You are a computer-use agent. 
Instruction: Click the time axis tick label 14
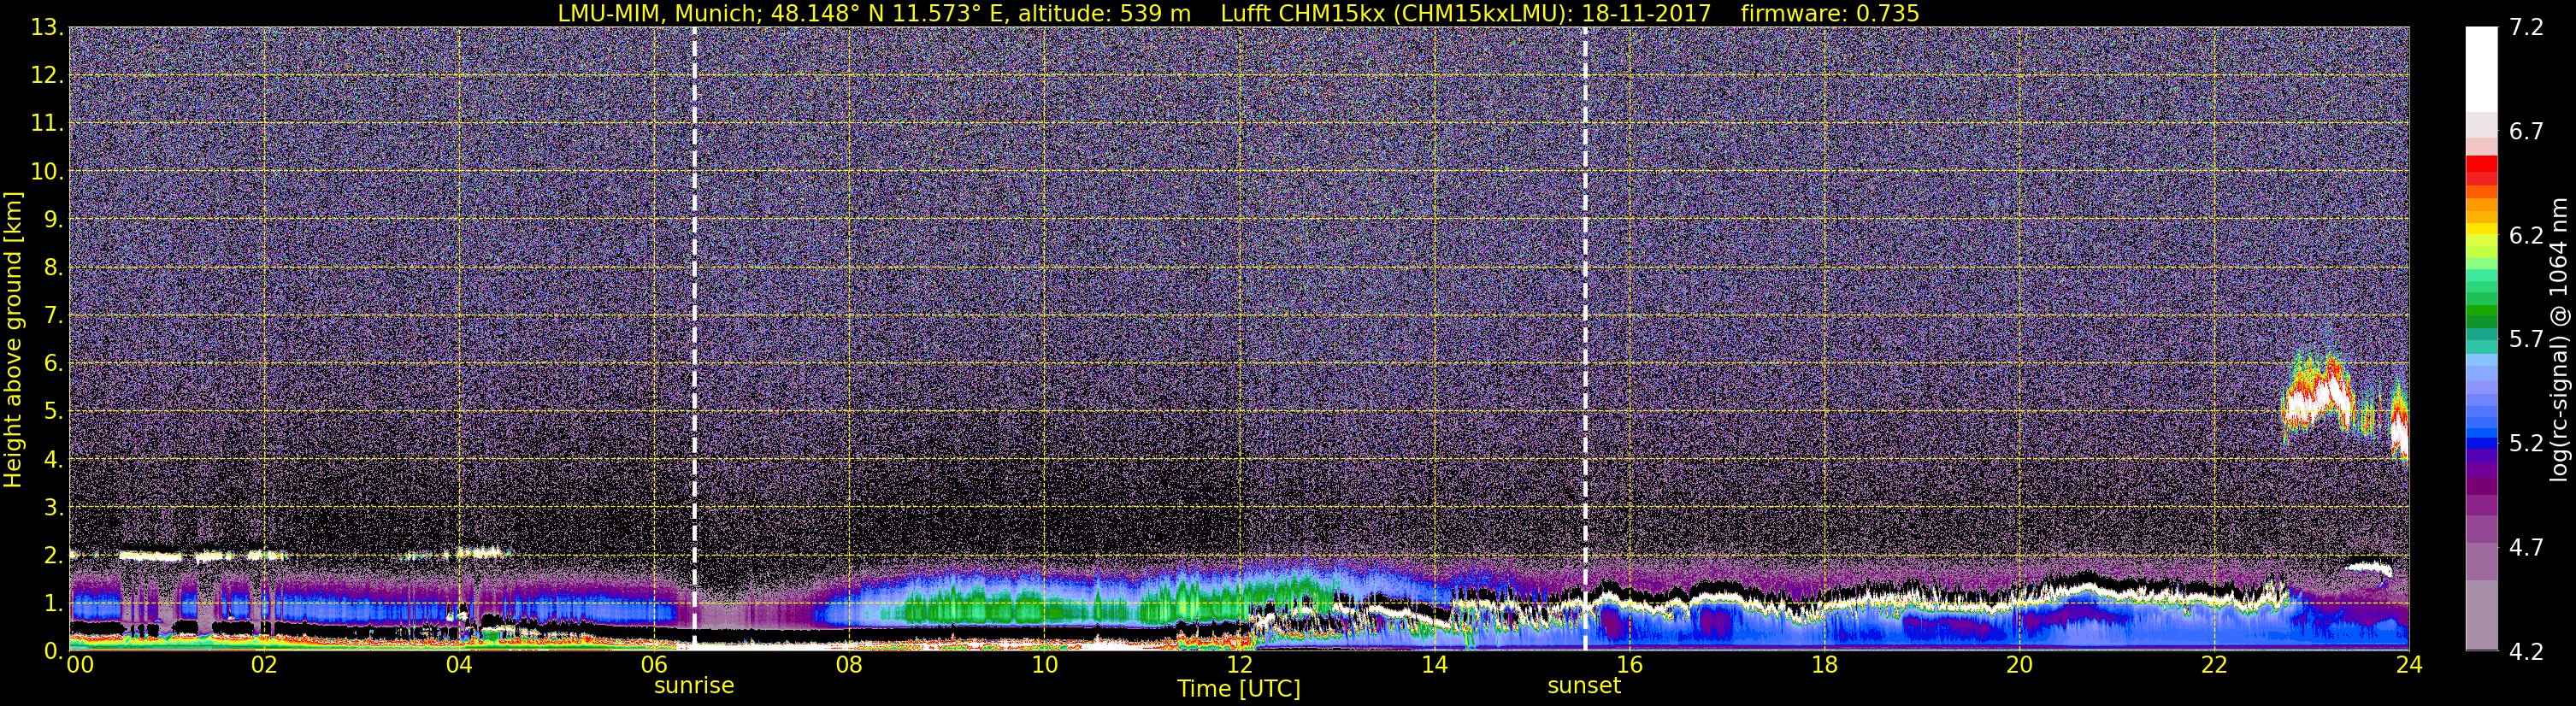pos(1434,665)
